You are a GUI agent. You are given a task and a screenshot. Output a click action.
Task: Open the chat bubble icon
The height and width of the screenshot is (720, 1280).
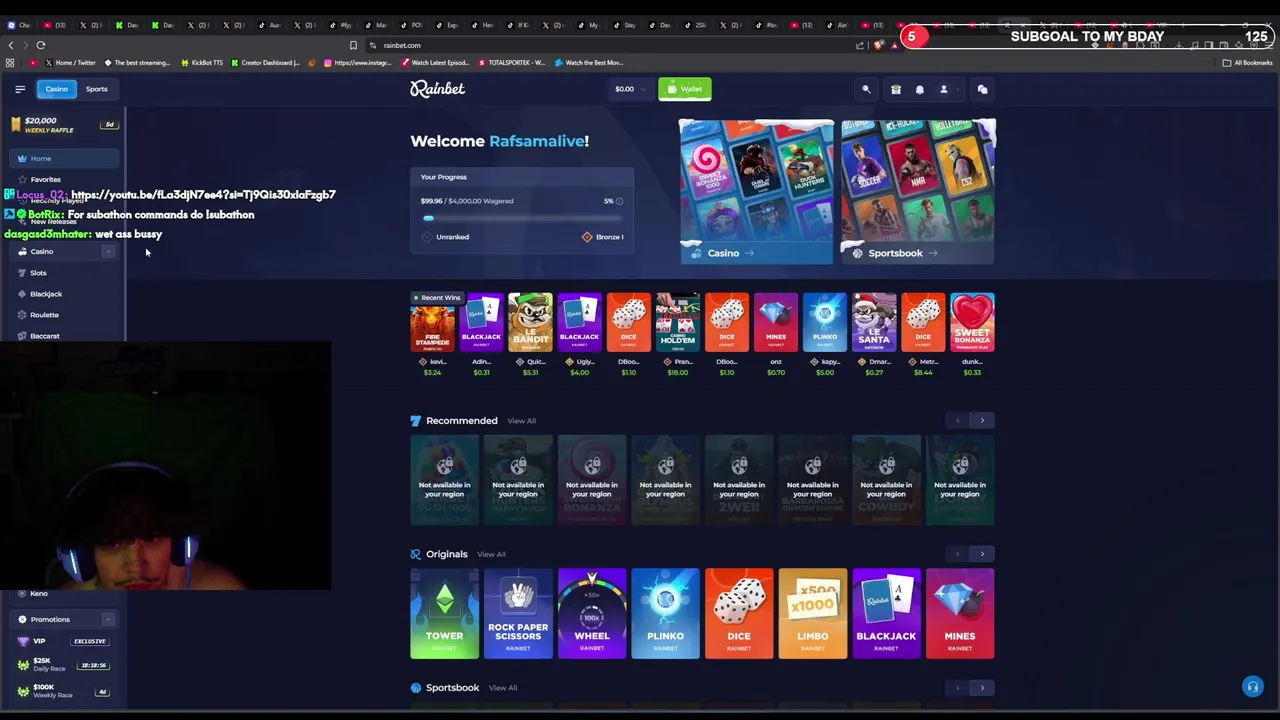pos(982,89)
